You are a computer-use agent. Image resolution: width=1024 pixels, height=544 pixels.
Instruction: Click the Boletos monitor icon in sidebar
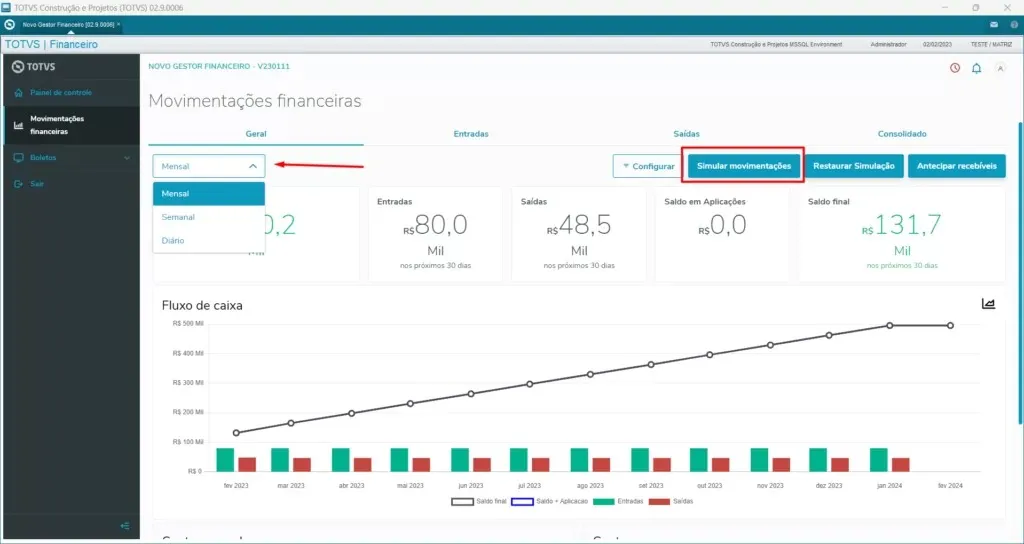point(18,158)
